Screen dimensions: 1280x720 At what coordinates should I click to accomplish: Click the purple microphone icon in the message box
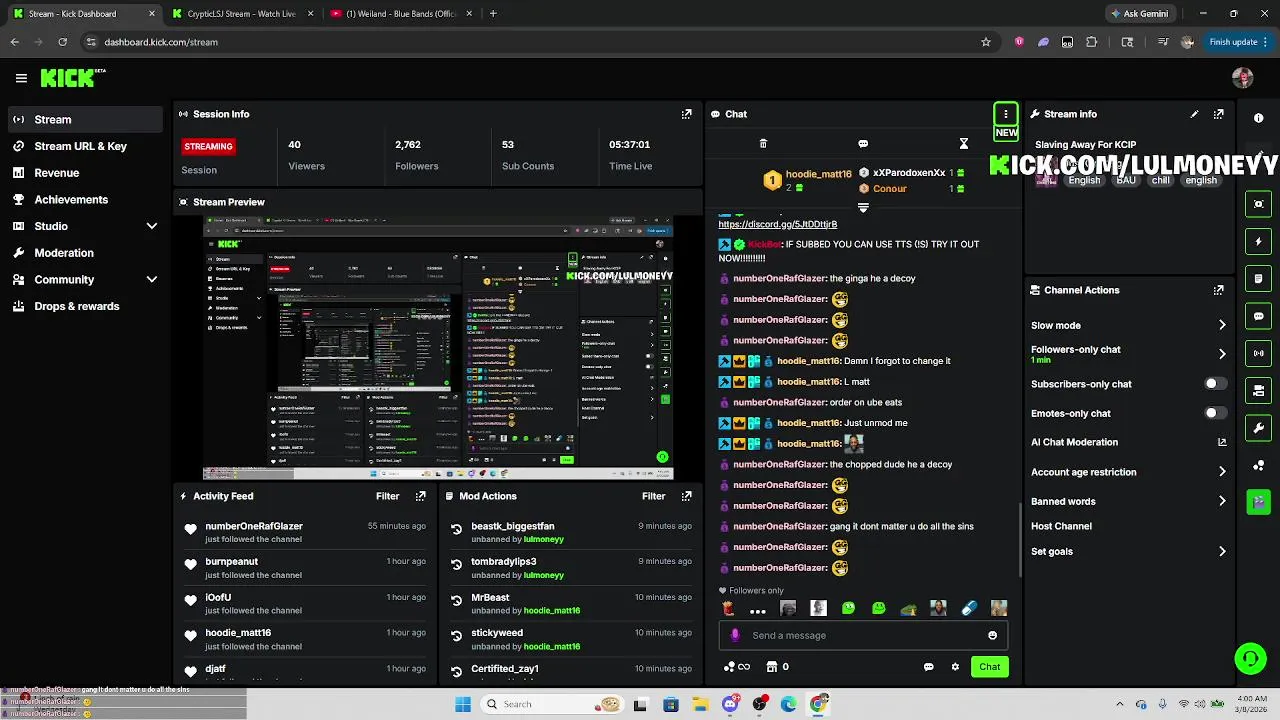point(735,635)
